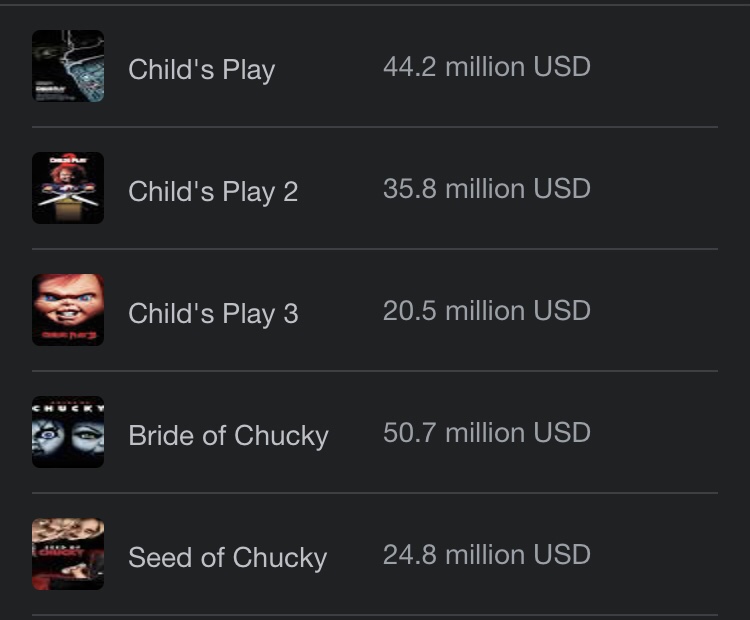Click empty space right of 44.2 million USD
The width and height of the screenshot is (750, 620).
pyautogui.click(x=655, y=67)
